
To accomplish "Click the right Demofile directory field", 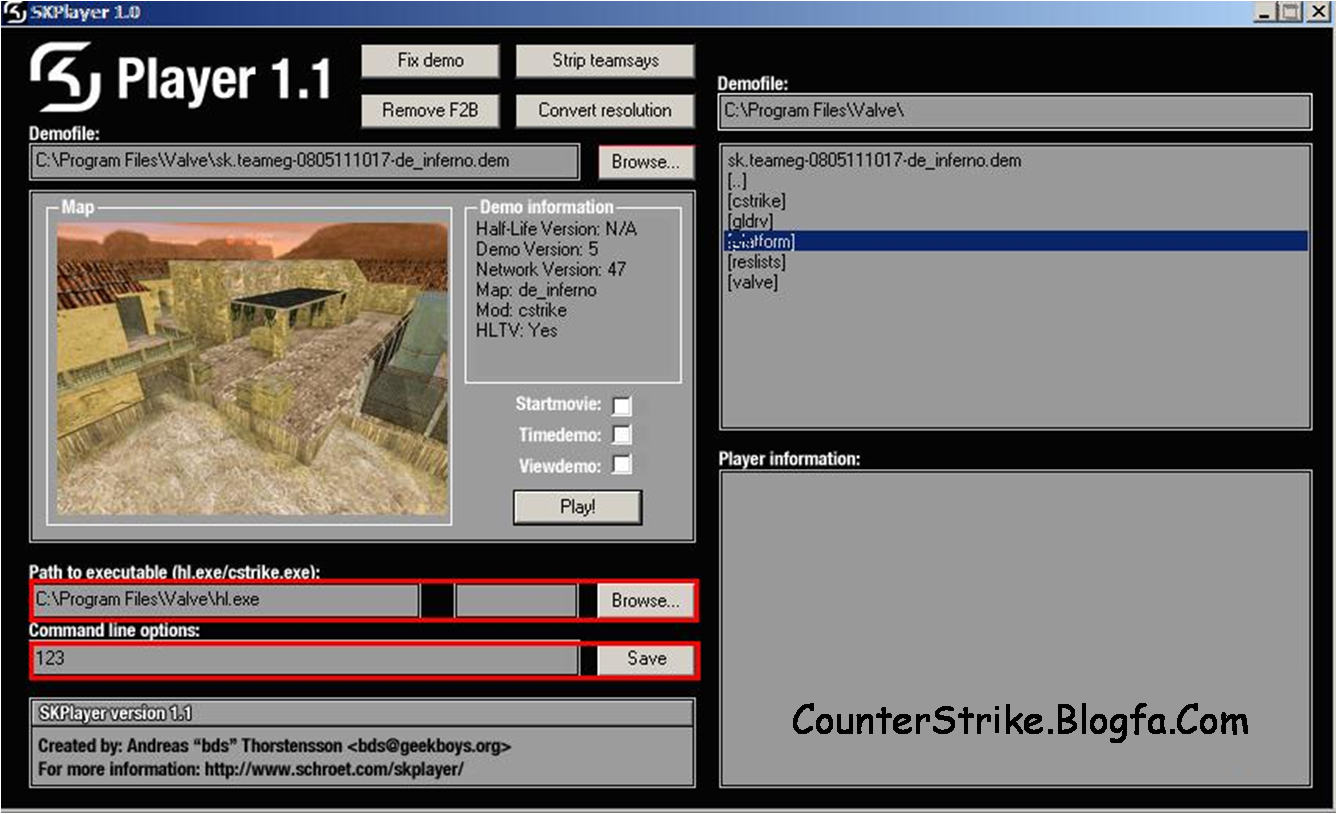I will pos(1014,111).
